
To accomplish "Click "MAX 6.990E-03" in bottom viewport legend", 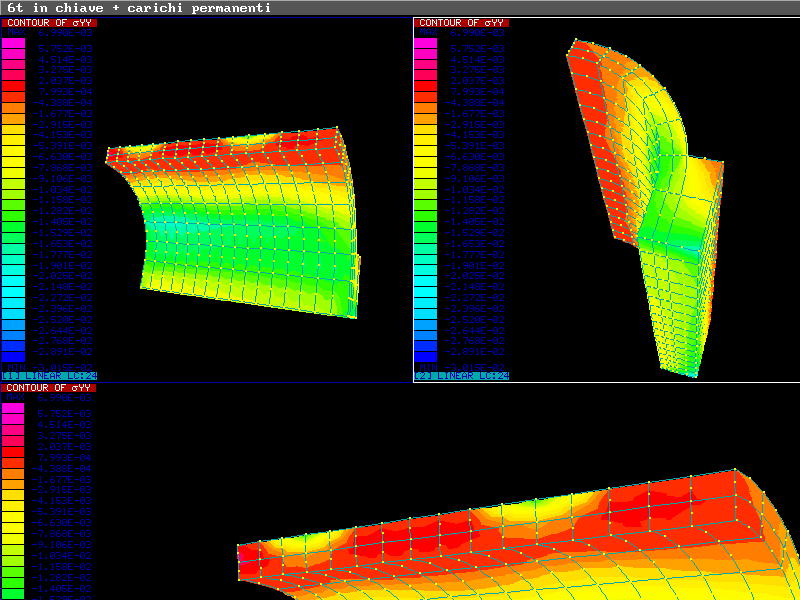I will pos(49,397).
